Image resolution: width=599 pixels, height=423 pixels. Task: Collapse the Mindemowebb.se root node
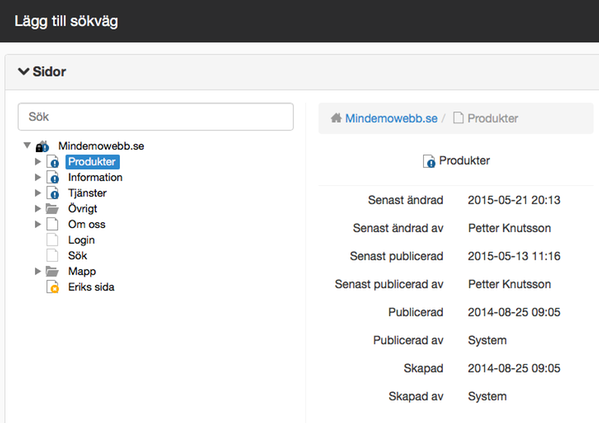click(27, 145)
